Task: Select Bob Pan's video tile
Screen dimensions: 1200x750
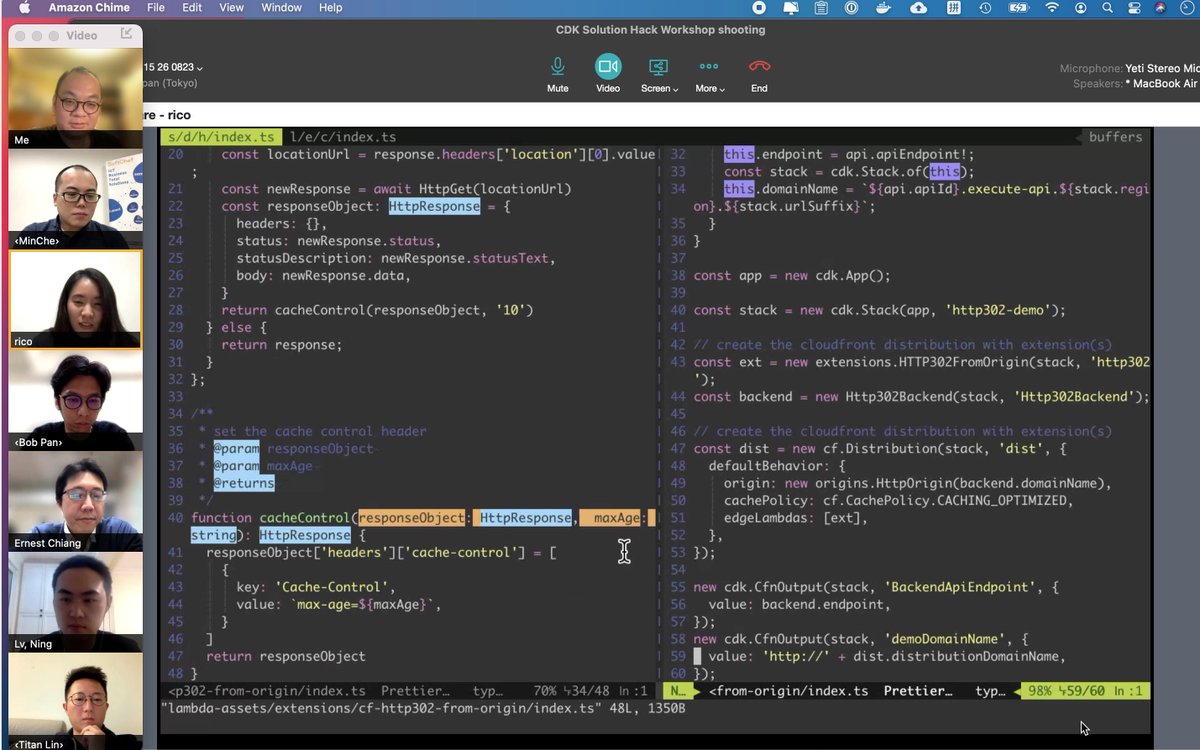Action: [x=75, y=401]
